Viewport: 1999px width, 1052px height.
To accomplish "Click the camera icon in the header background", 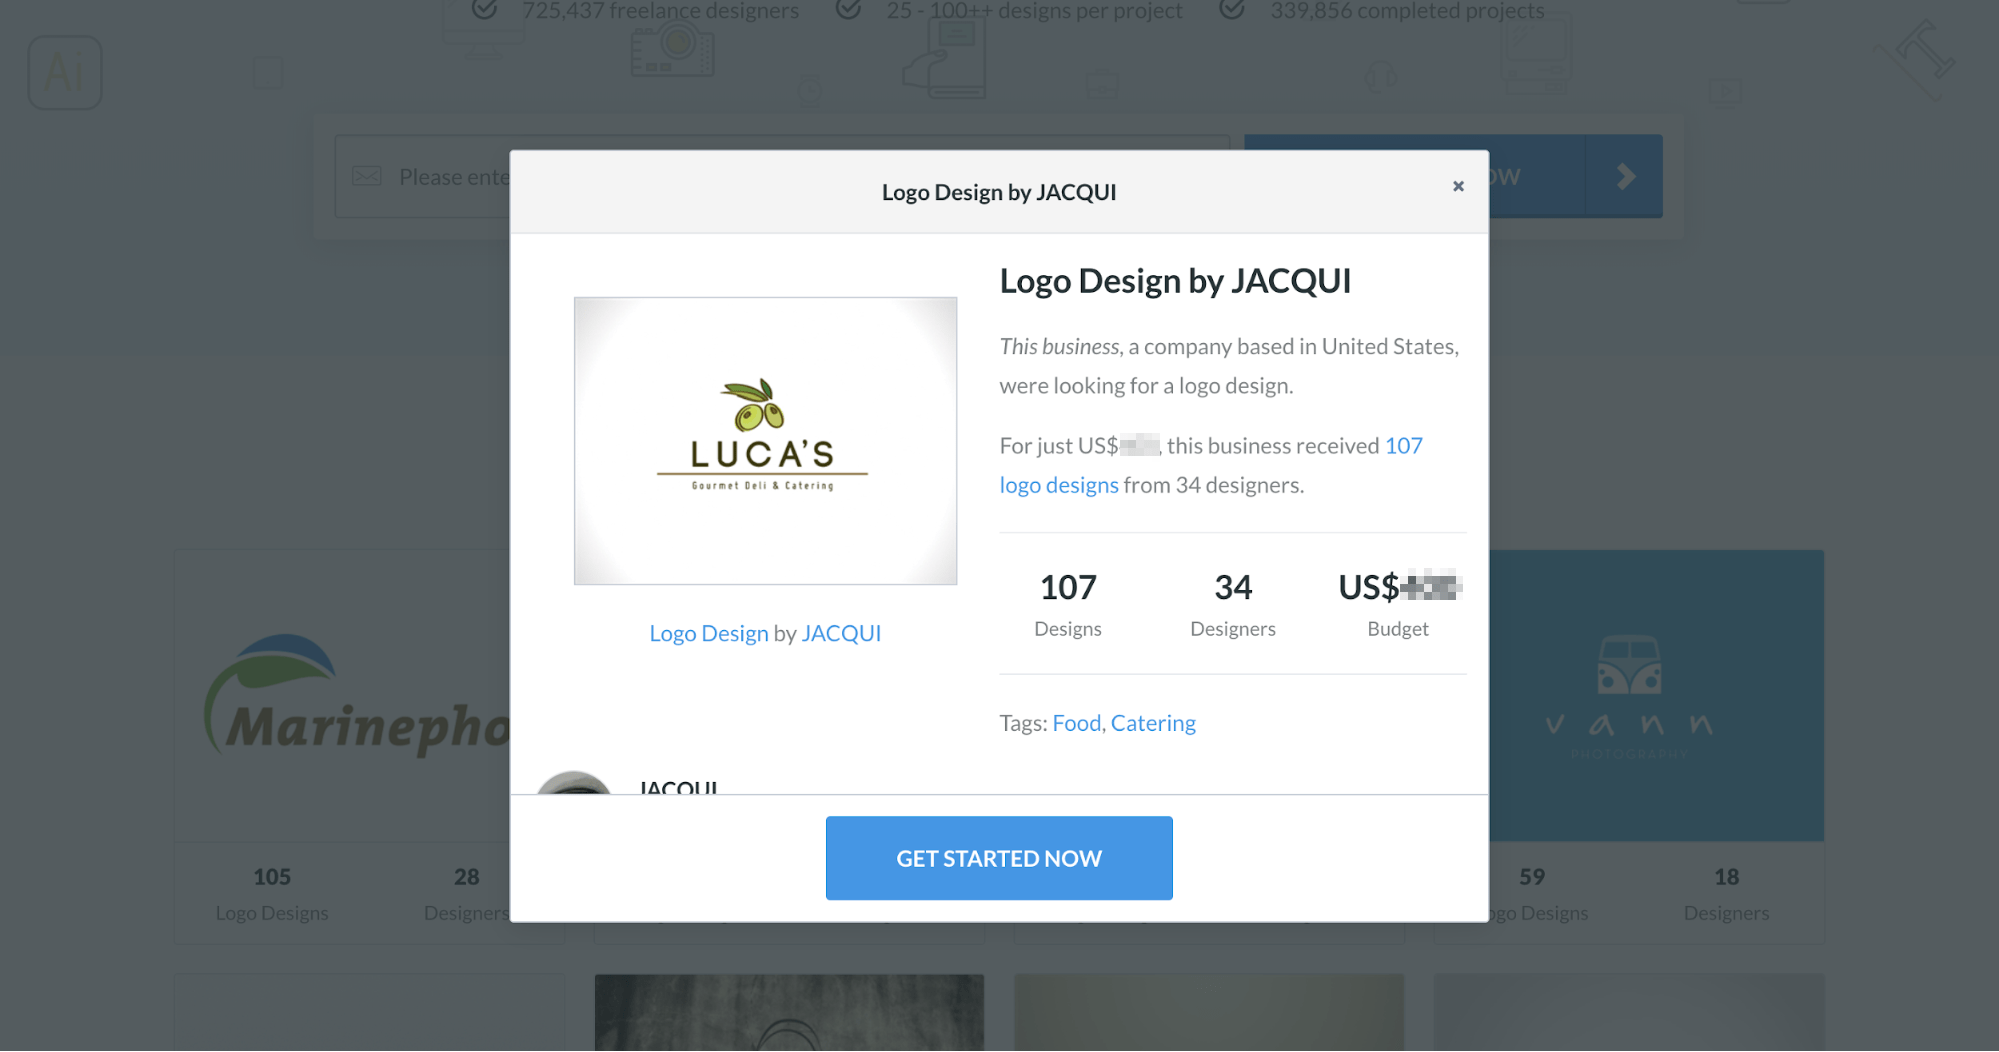I will click(x=673, y=50).
